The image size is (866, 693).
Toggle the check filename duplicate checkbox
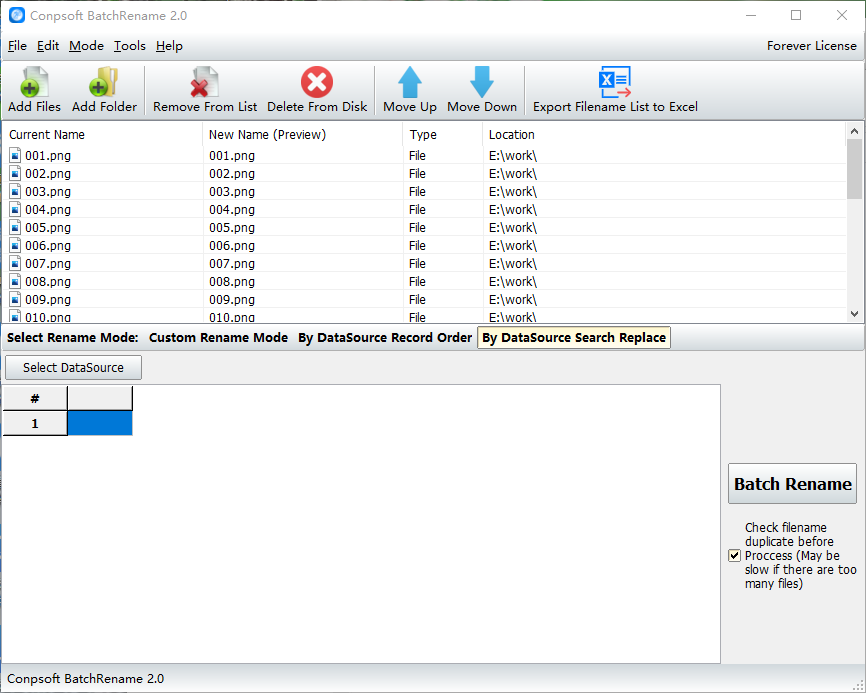point(734,556)
